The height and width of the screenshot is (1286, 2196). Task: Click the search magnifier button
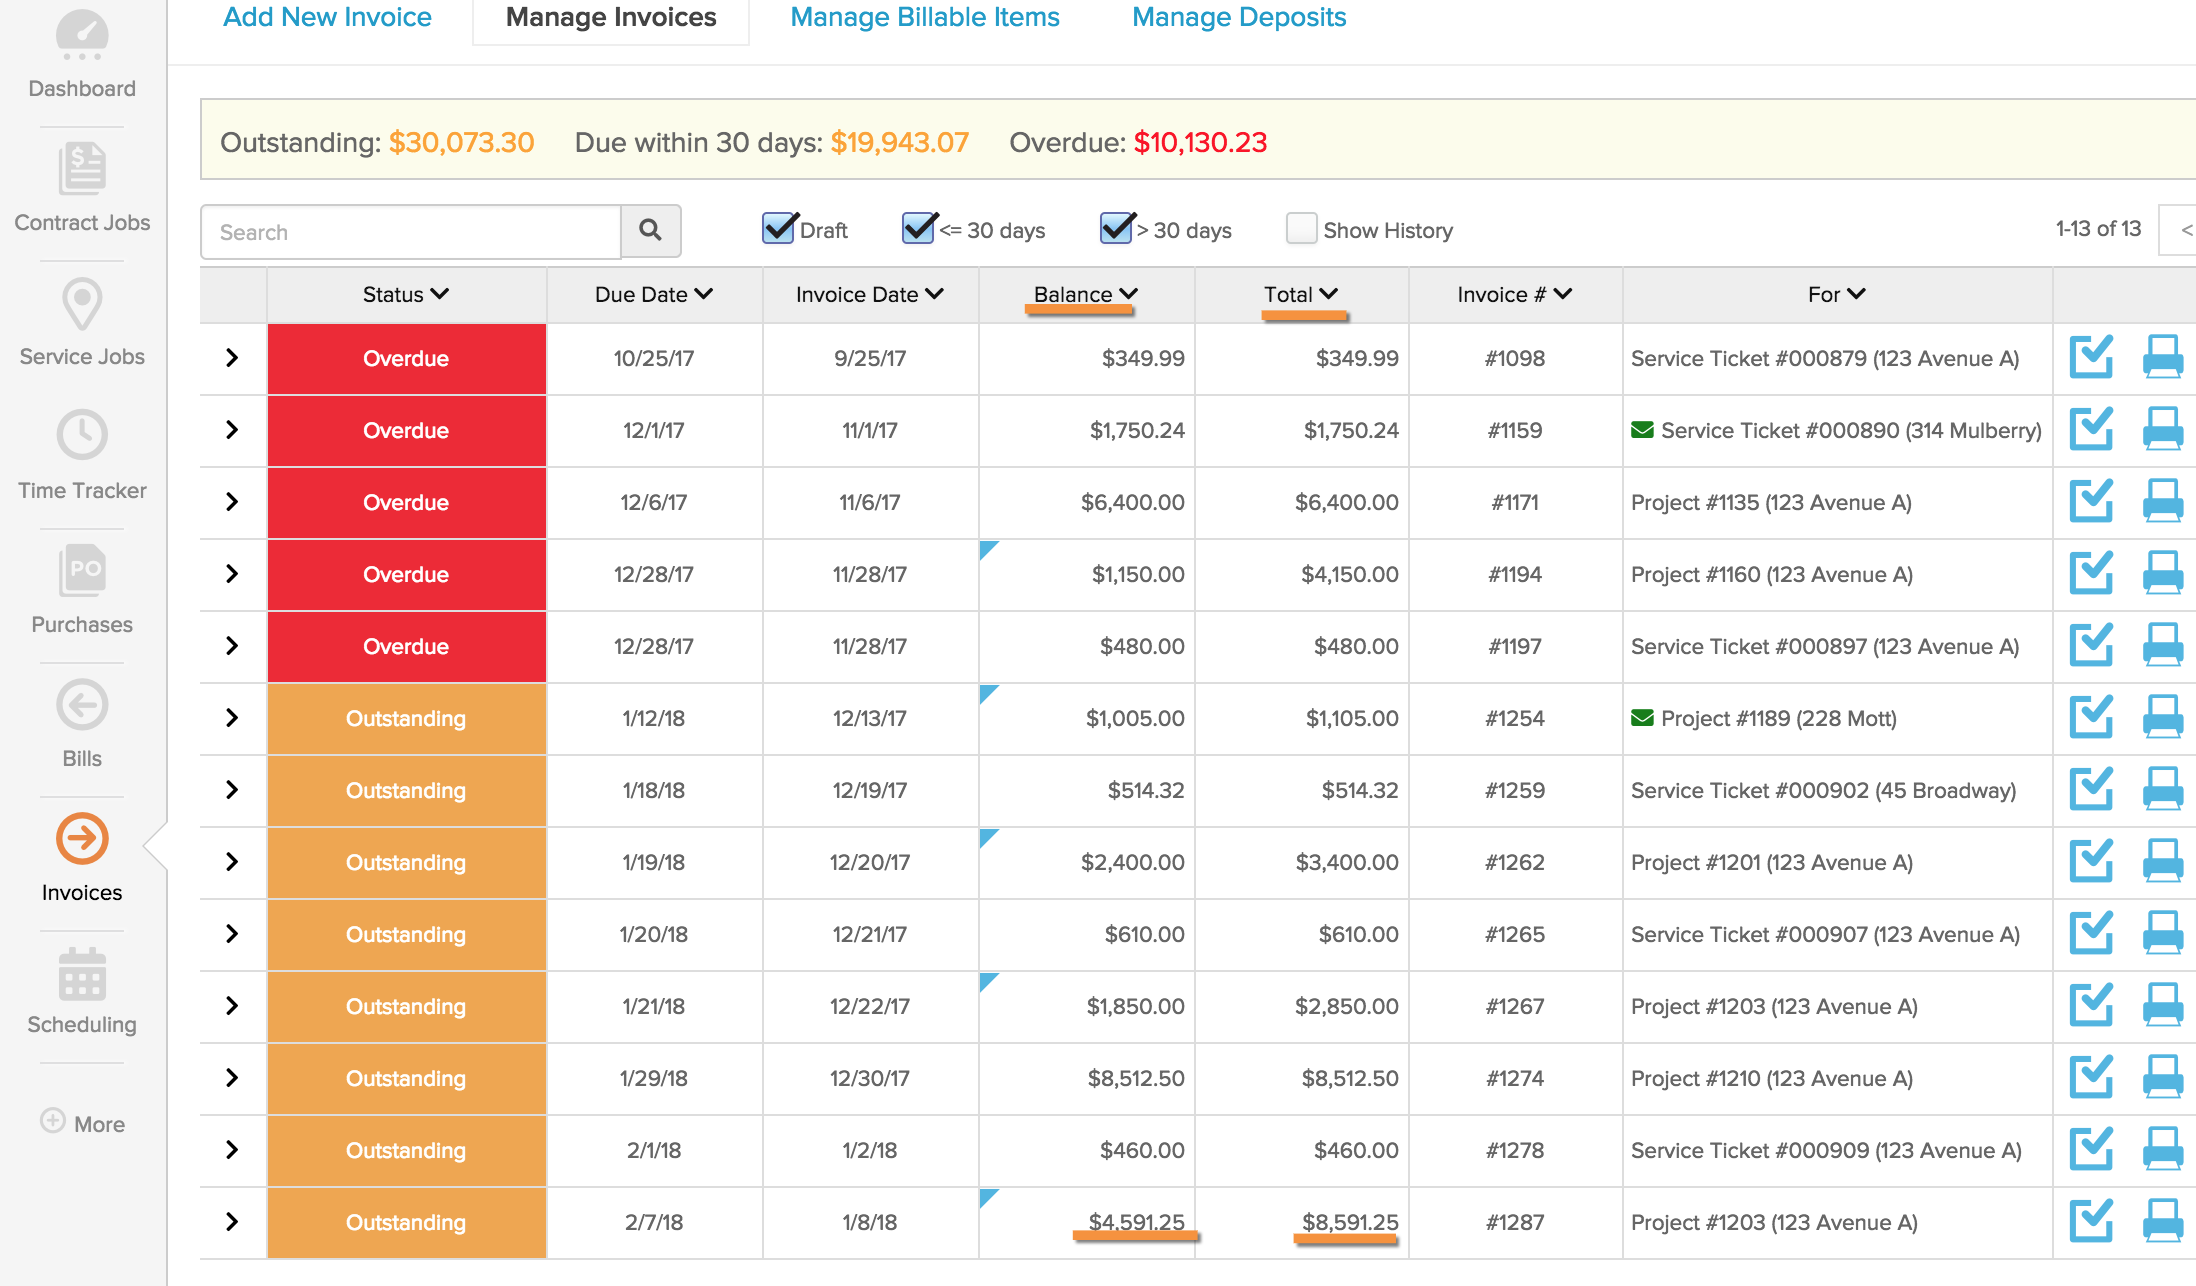point(651,231)
